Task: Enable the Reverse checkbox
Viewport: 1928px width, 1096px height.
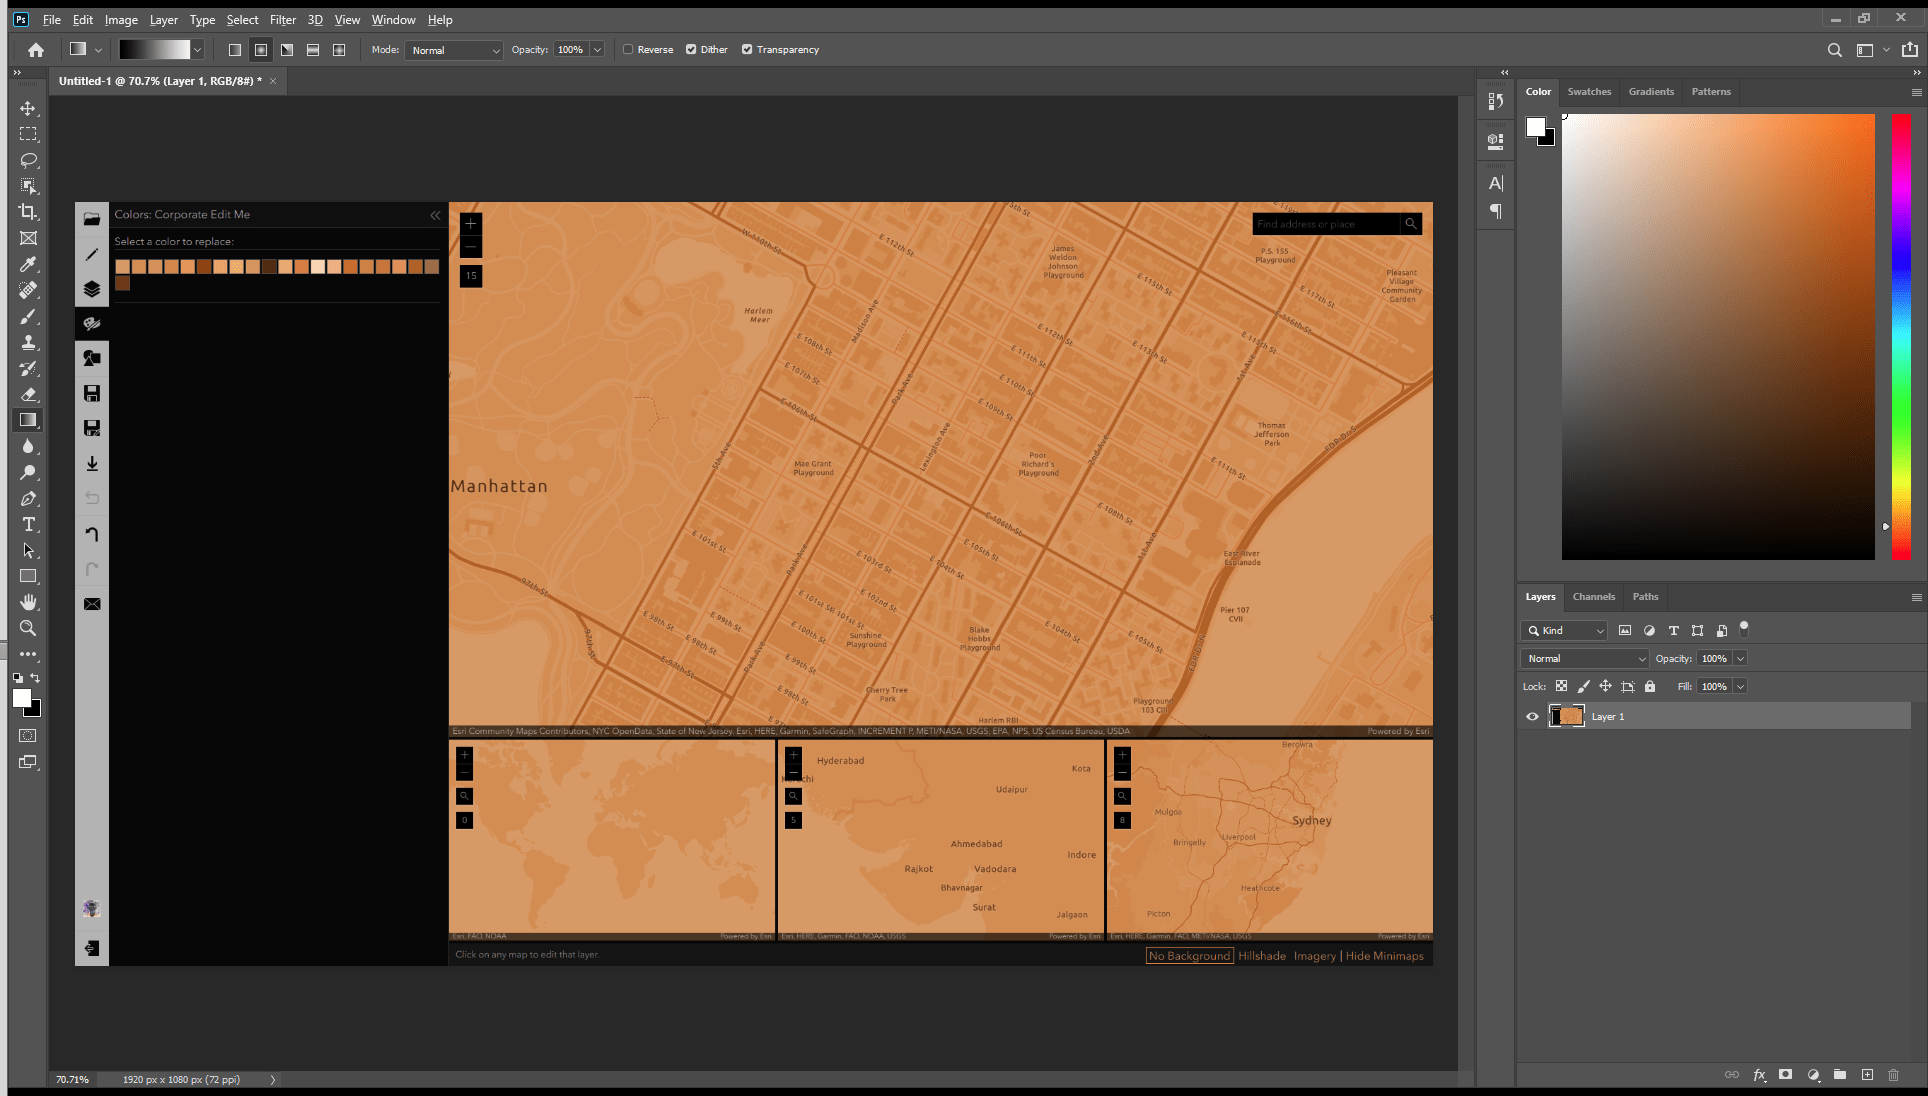Action: (628, 49)
